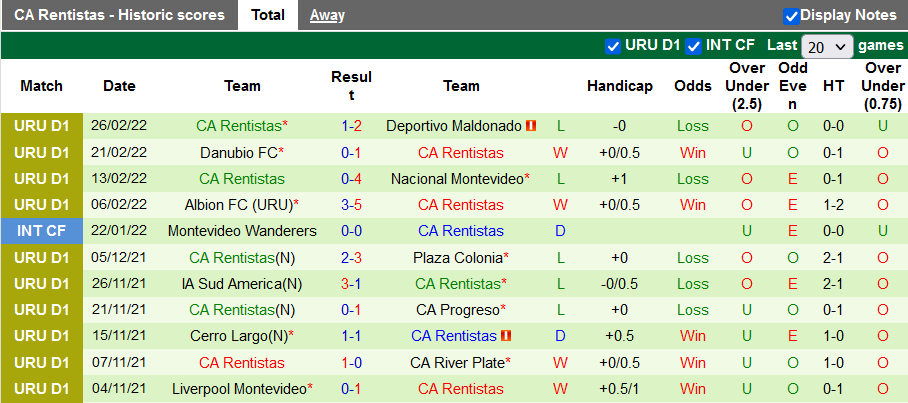Toggle the Display Notes checkbox
908x403 pixels.
(x=791, y=16)
